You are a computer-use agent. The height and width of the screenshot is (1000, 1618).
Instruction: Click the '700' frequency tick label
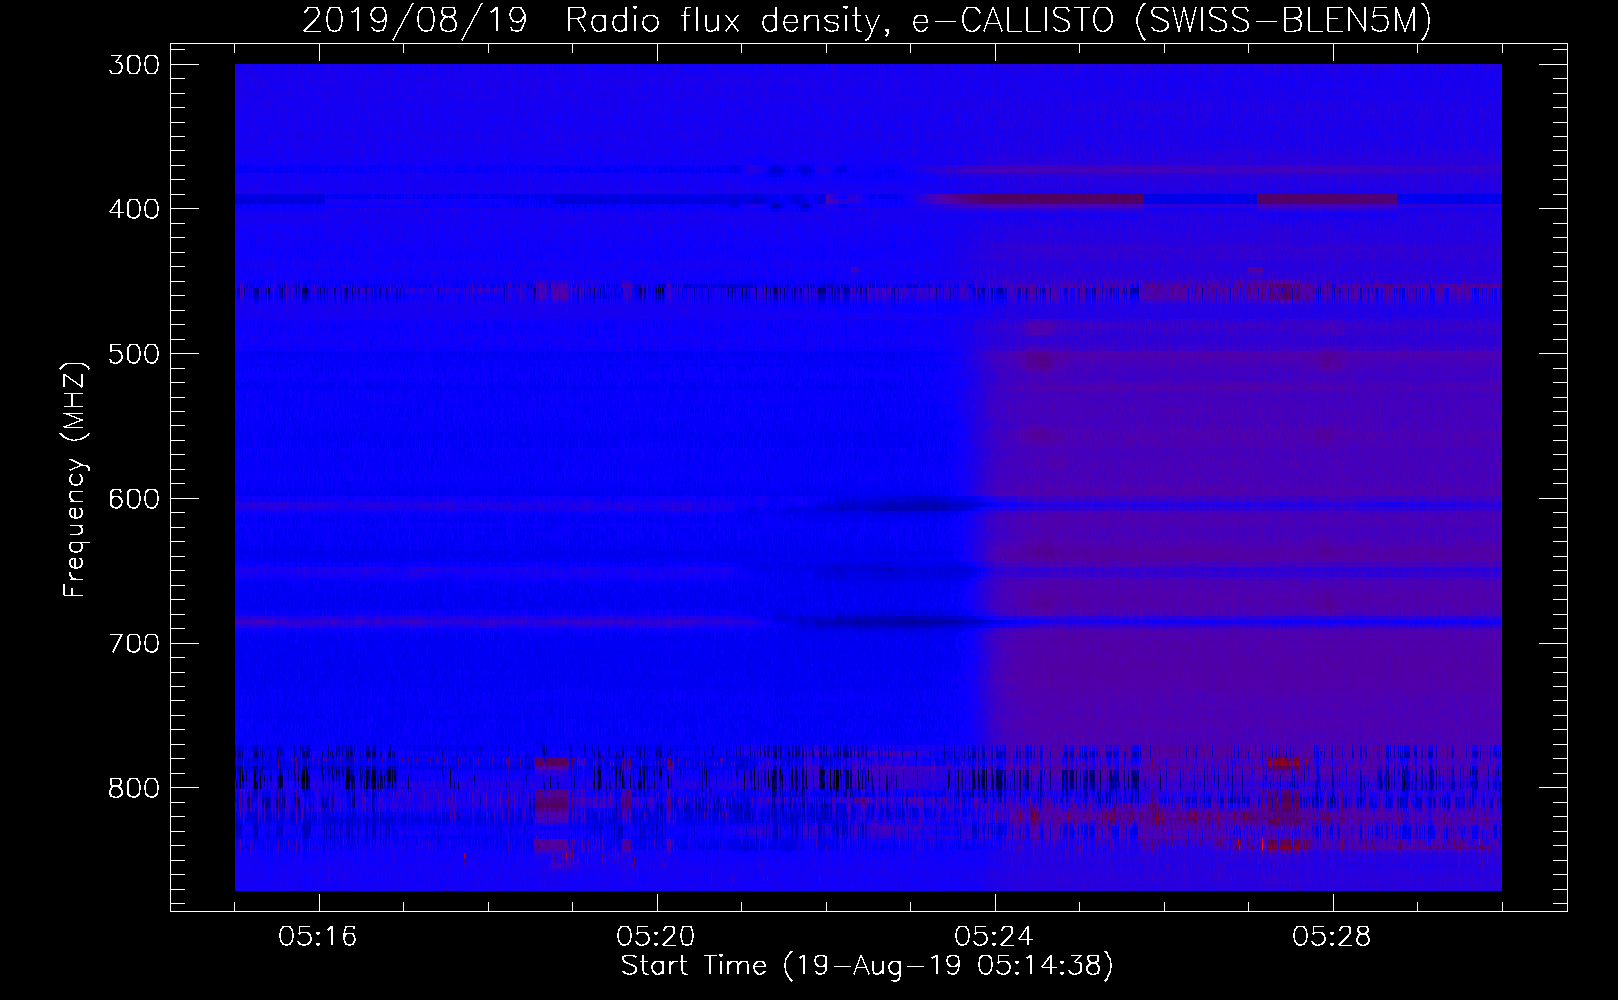tap(132, 643)
